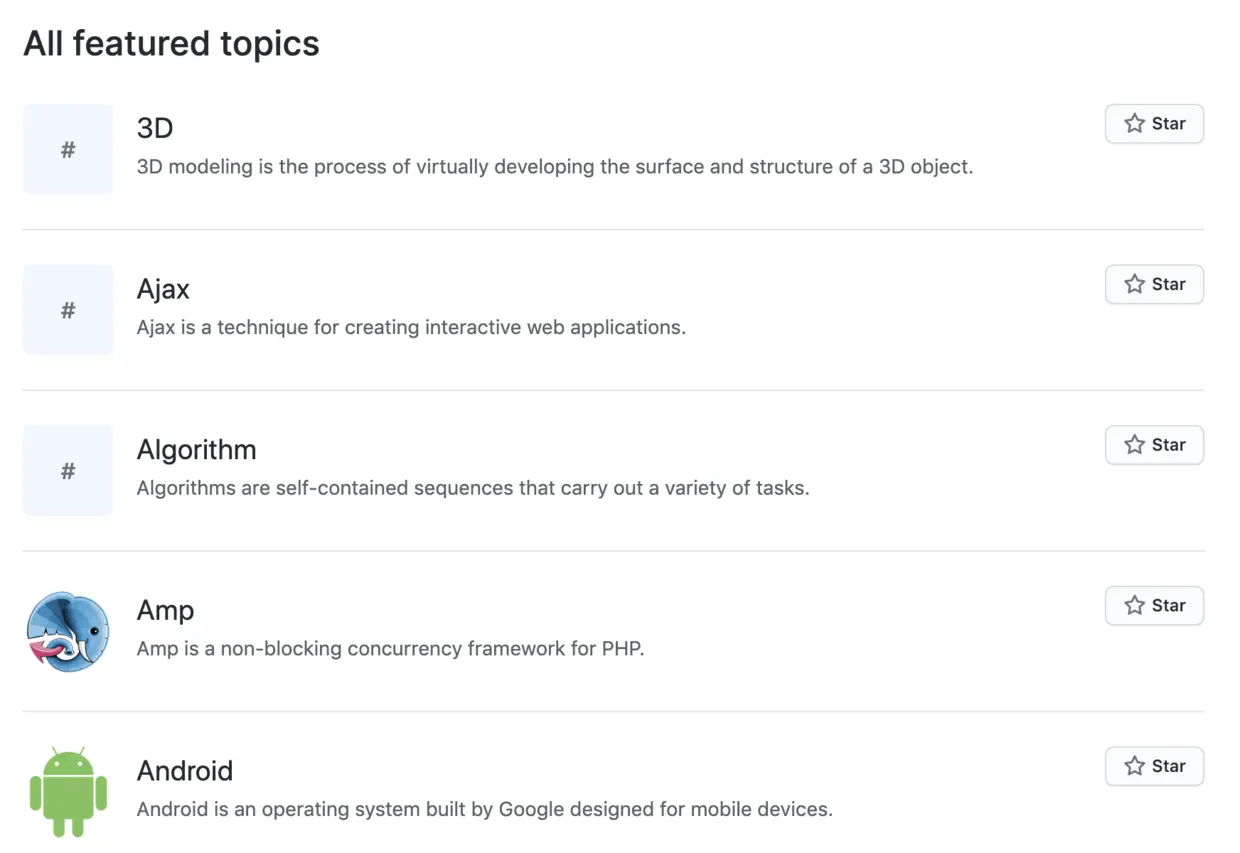Open the Amp topic title link
Viewport: 1240px width, 853px height.
[x=165, y=610]
